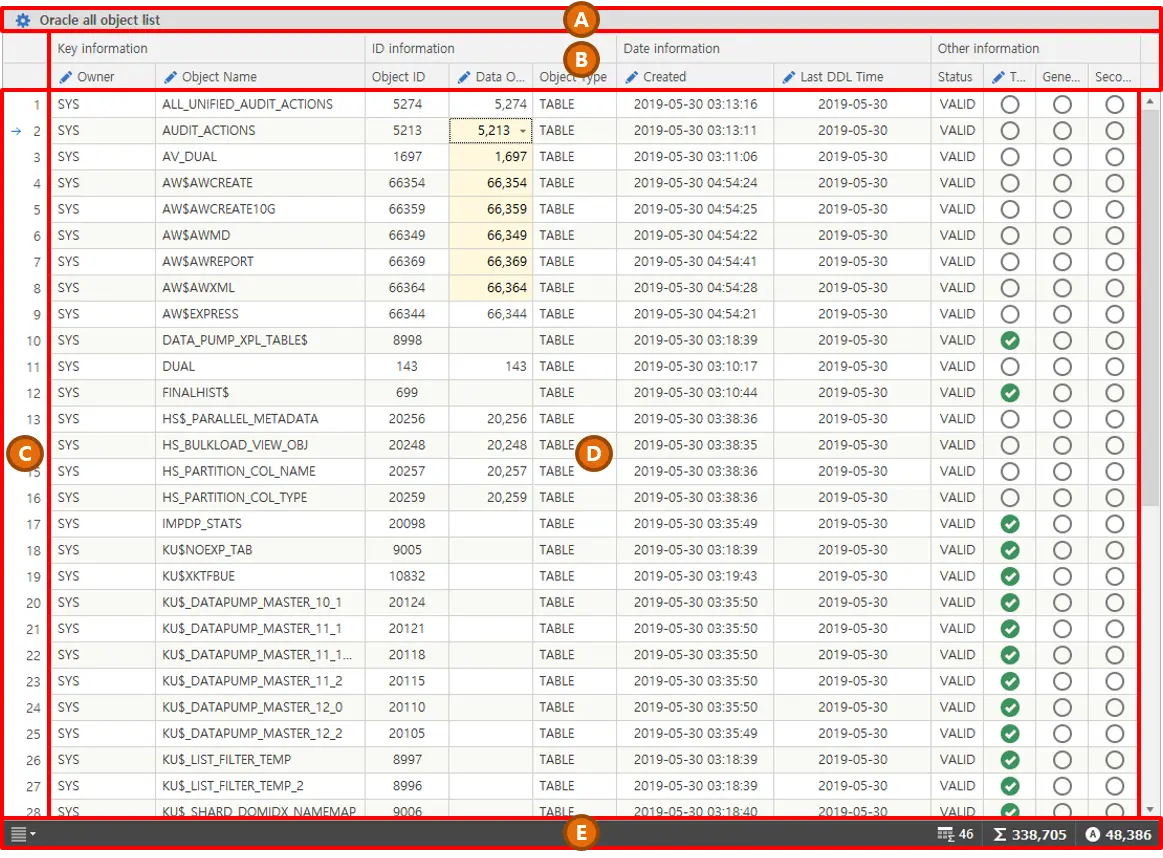This screenshot has width=1163, height=858.
Task: Open the gear settings icon beside Oracle all object list
Action: tap(23, 20)
